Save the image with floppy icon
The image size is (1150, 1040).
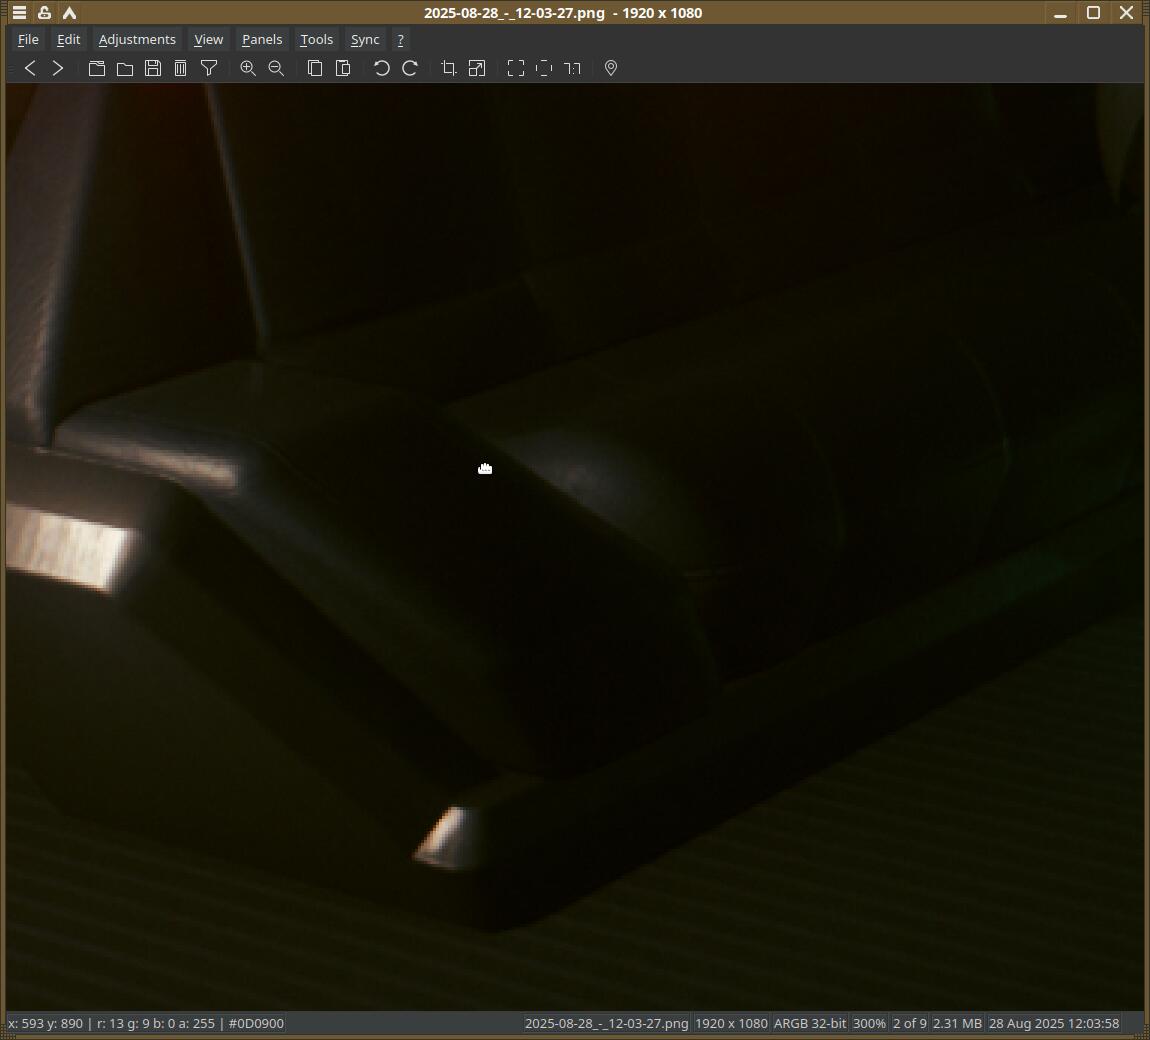tap(153, 68)
